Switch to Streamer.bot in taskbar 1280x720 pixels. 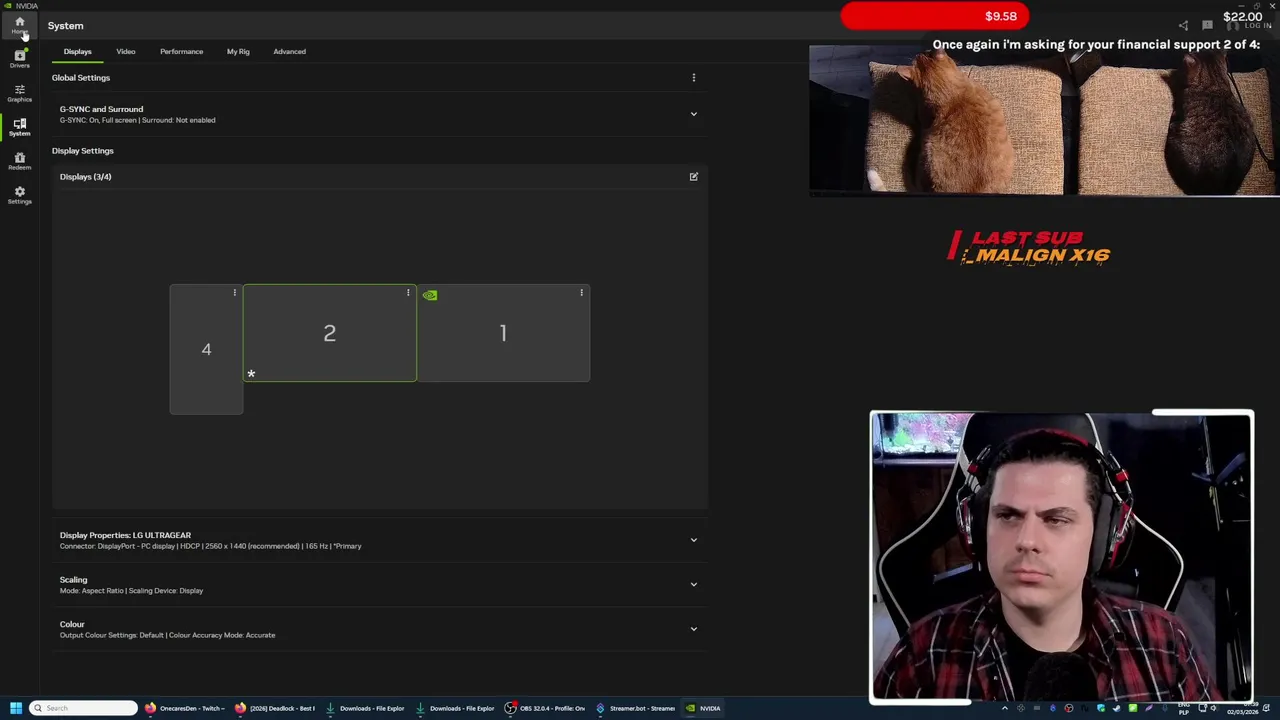click(635, 708)
